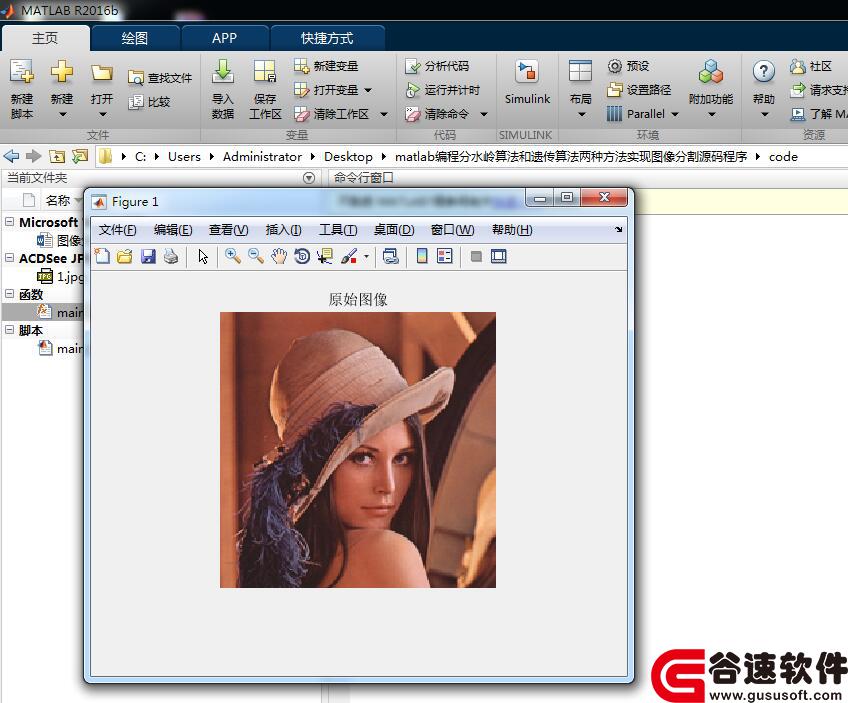The image size is (848, 703).
Task: Click New Figure icon in Figure 1 toolbar
Action: [102, 256]
